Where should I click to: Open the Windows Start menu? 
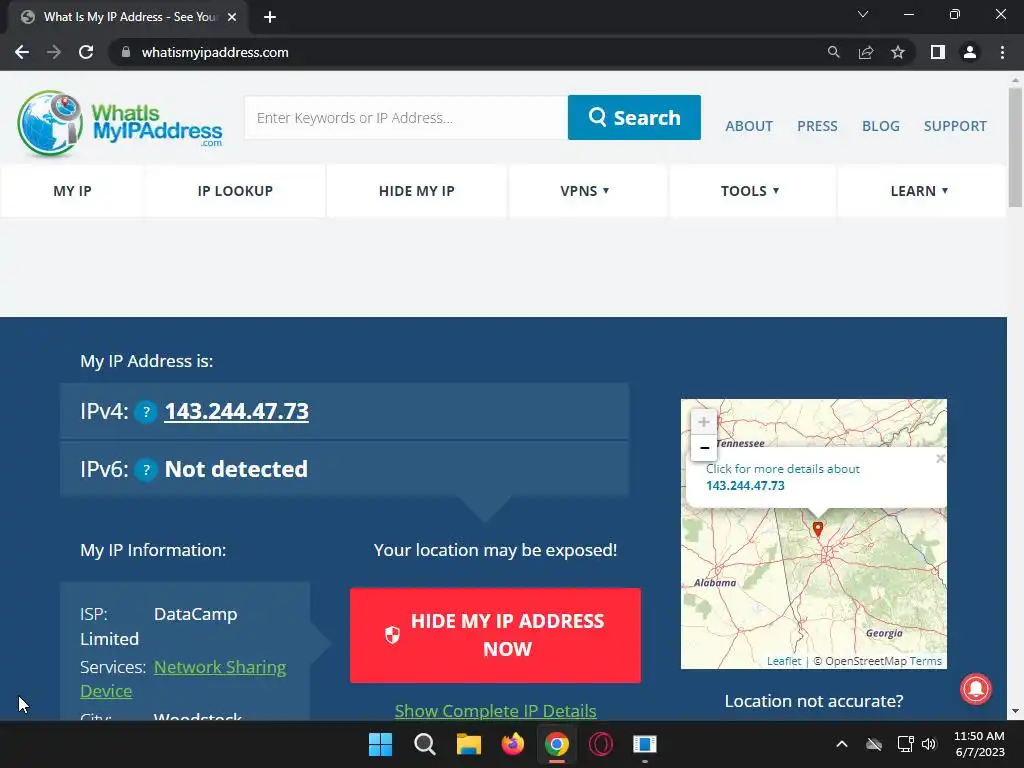381,744
